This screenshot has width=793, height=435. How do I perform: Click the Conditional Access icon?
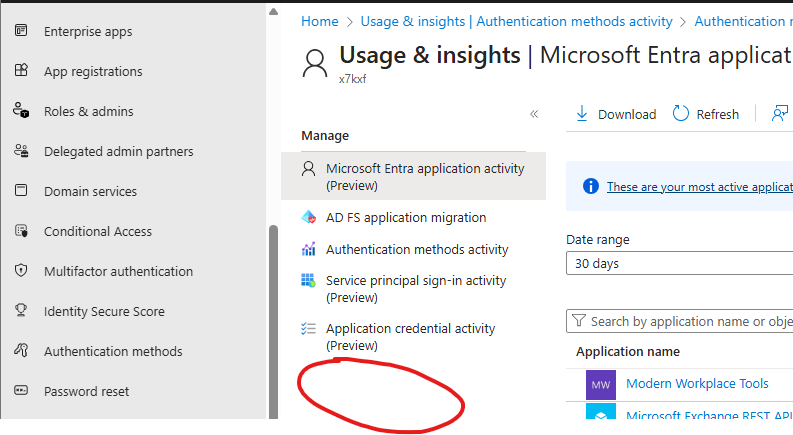coord(21,231)
